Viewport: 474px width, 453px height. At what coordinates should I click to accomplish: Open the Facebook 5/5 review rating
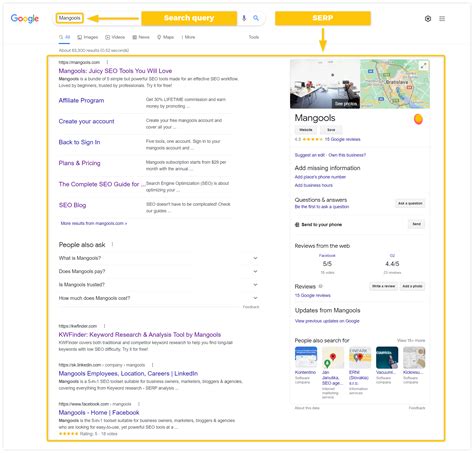327,264
